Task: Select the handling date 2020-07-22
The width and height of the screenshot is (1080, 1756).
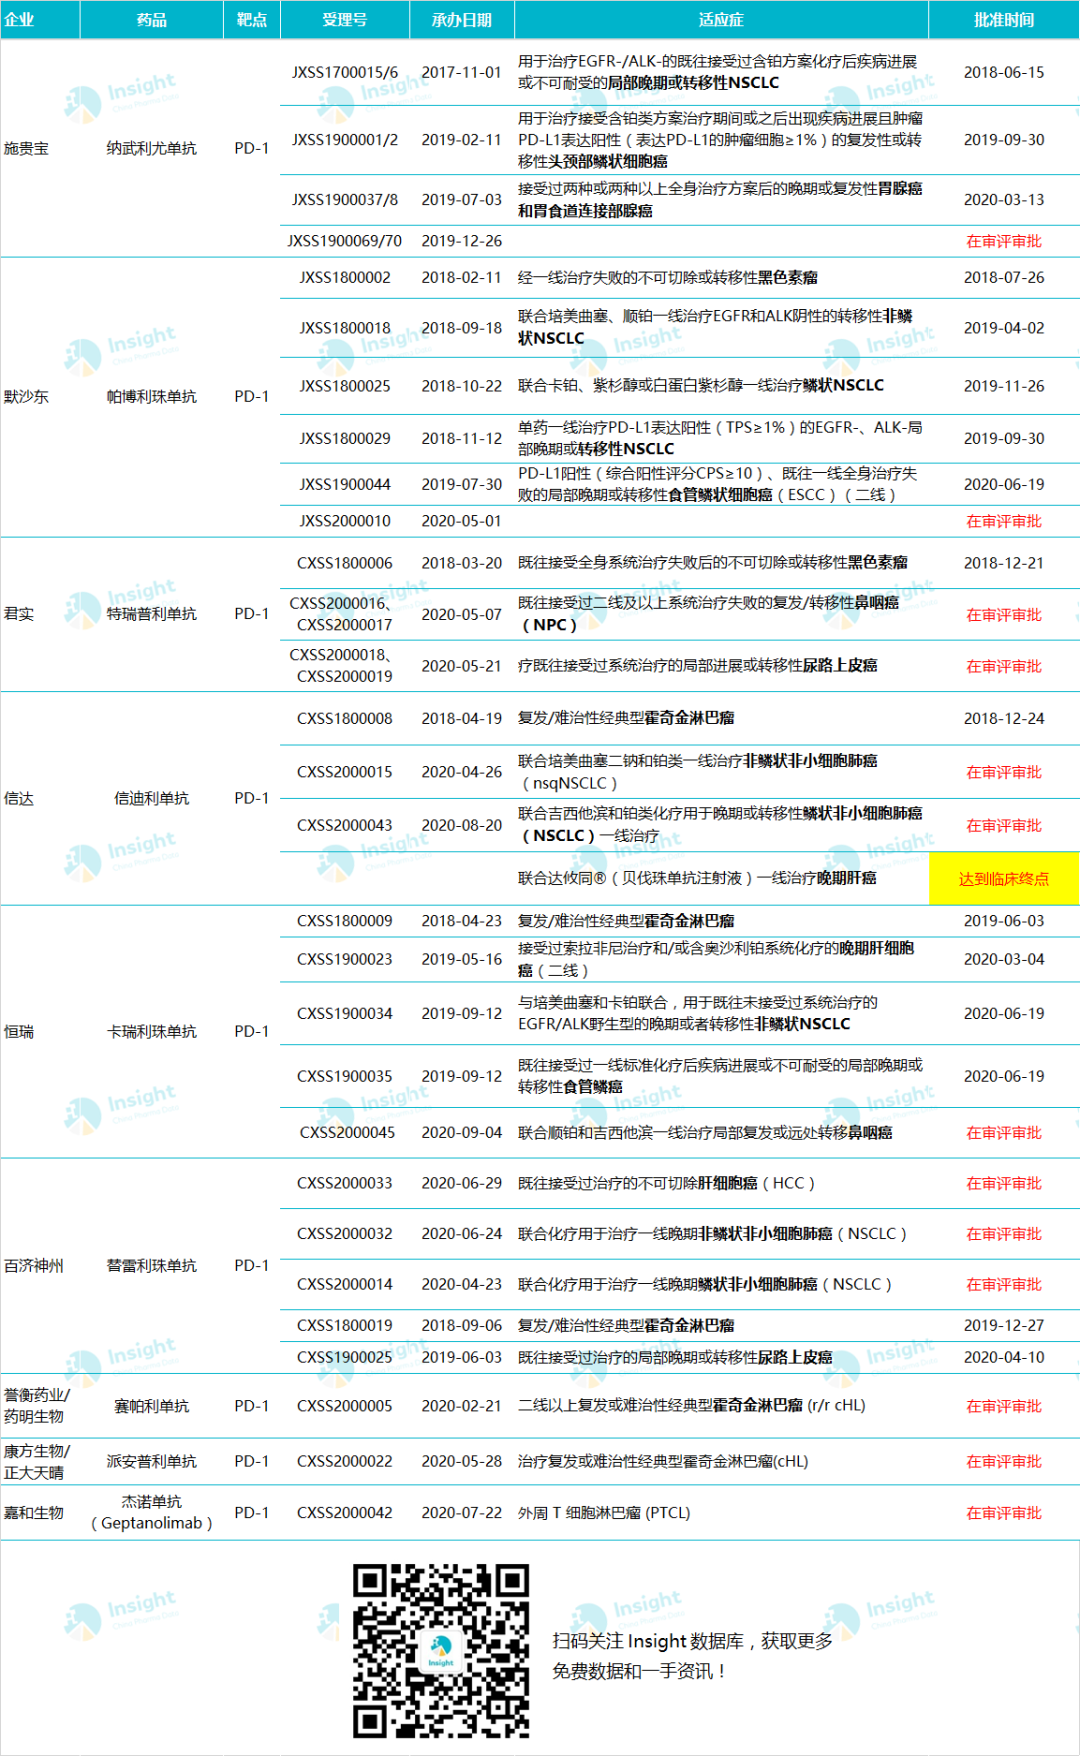Action: [x=462, y=1512]
